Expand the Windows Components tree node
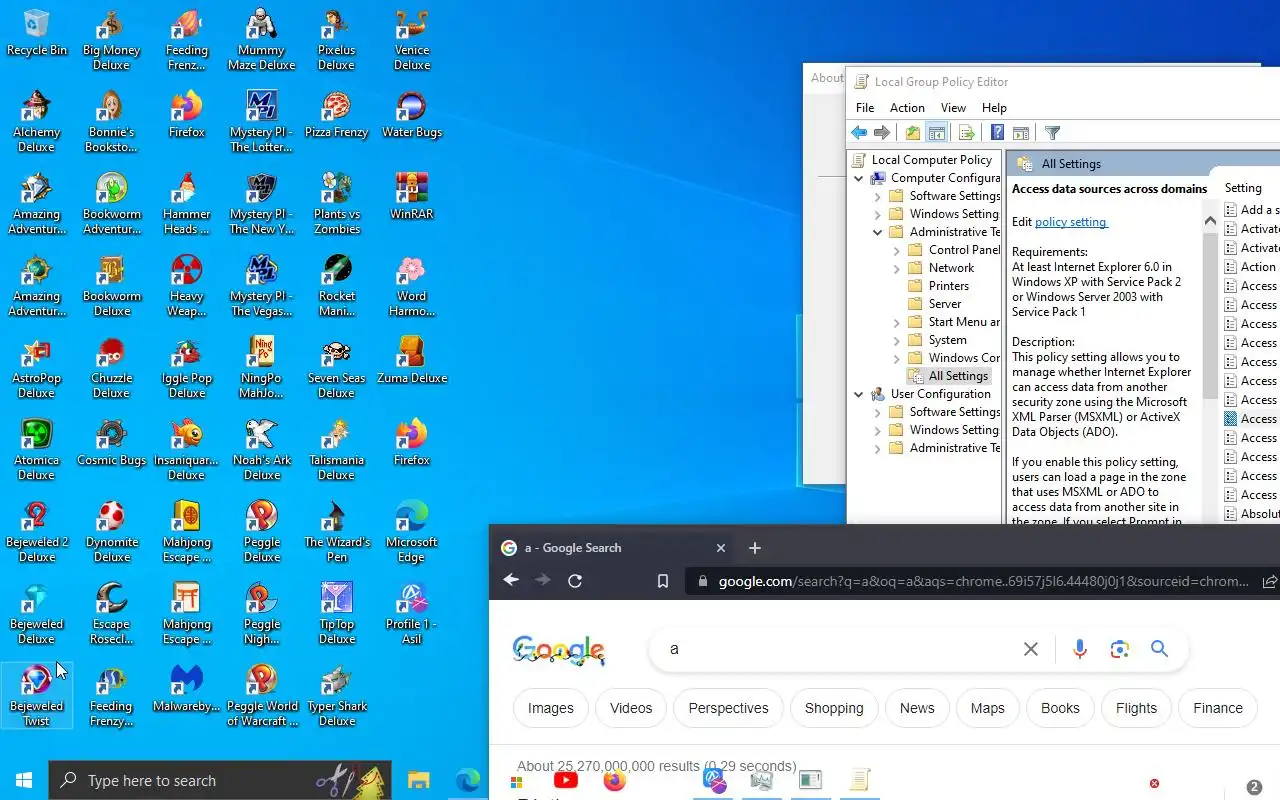The width and height of the screenshot is (1280, 800). click(x=896, y=358)
